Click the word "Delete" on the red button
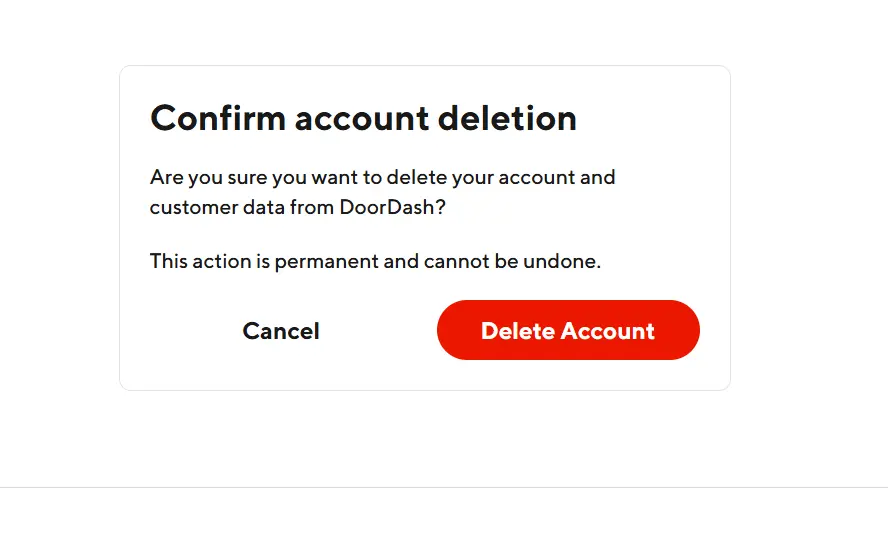888x537 pixels. pyautogui.click(x=517, y=331)
